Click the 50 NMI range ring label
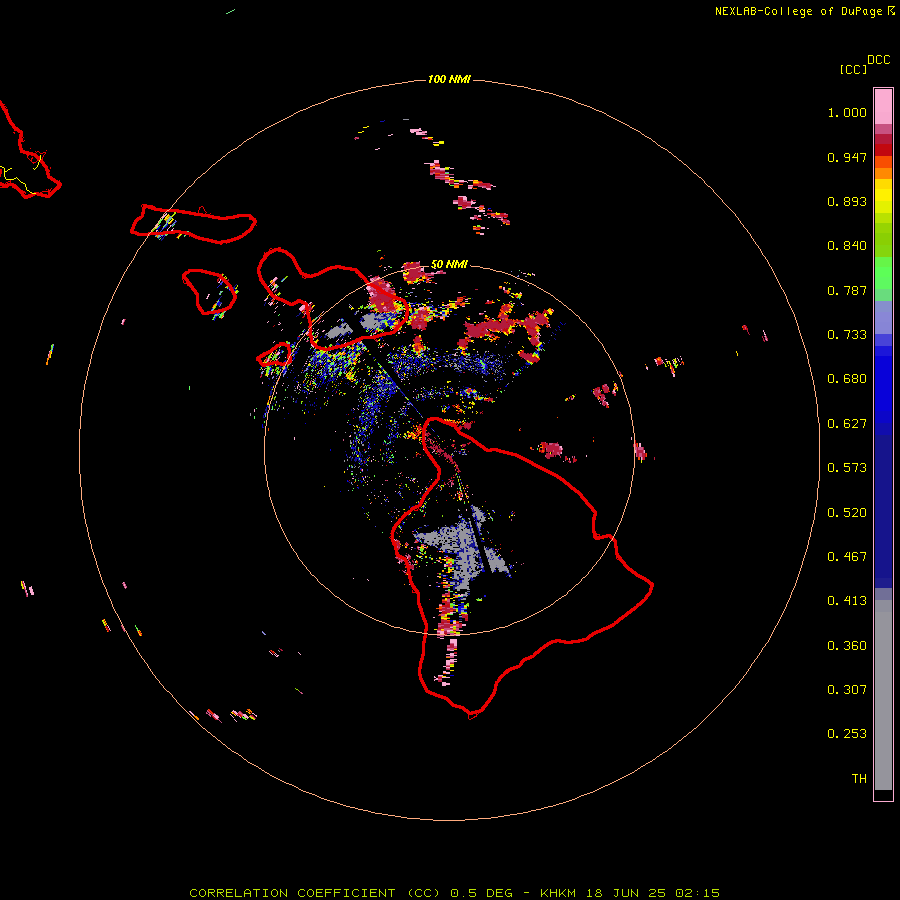Screen dimensions: 900x900 (x=449, y=264)
